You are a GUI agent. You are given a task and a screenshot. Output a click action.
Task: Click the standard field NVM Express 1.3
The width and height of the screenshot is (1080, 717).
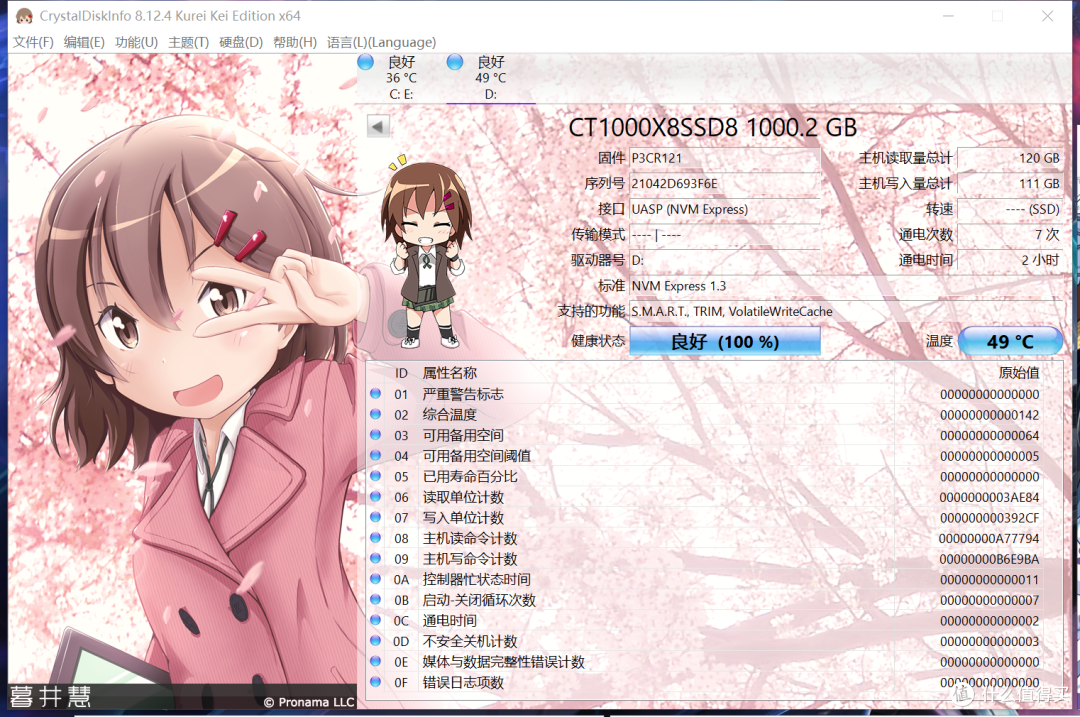click(x=846, y=286)
